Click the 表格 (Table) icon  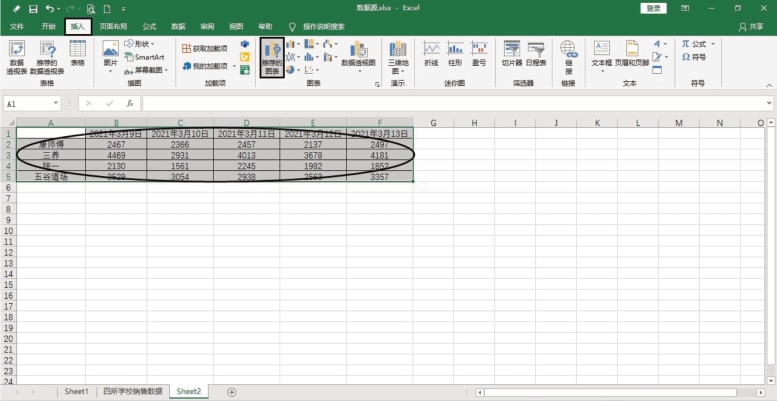[77, 53]
